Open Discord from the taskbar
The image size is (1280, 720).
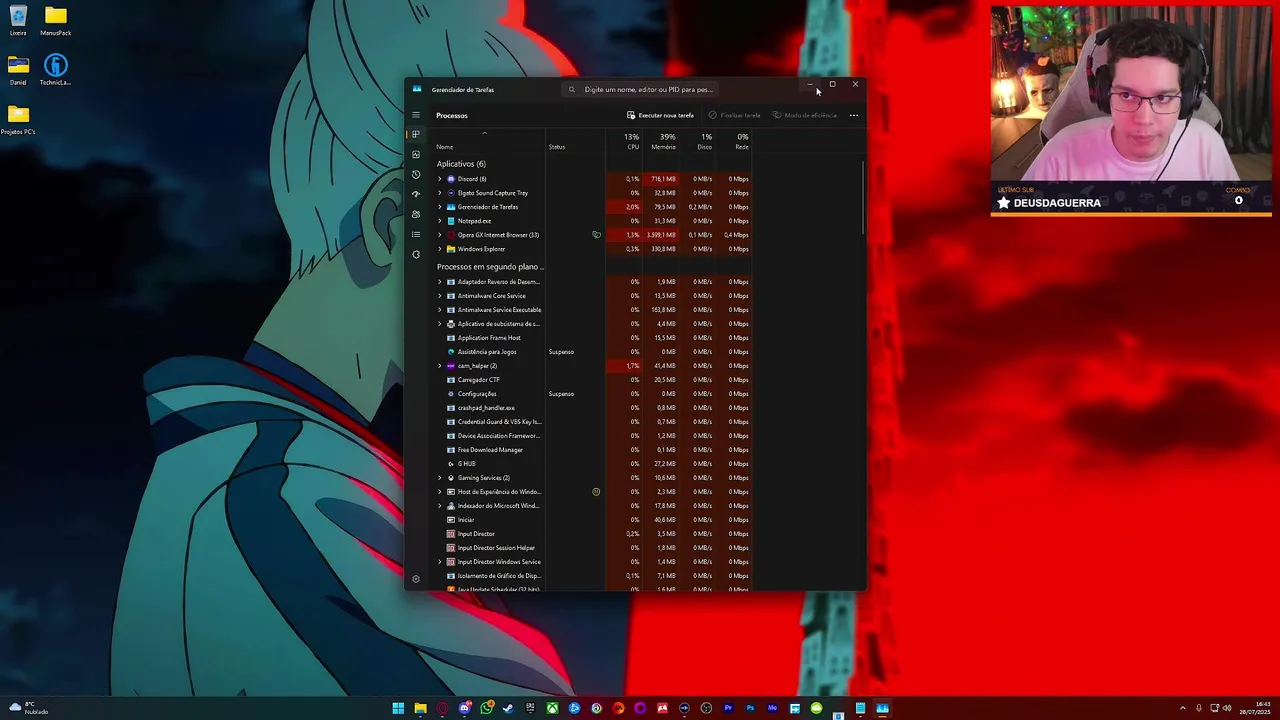point(464,708)
